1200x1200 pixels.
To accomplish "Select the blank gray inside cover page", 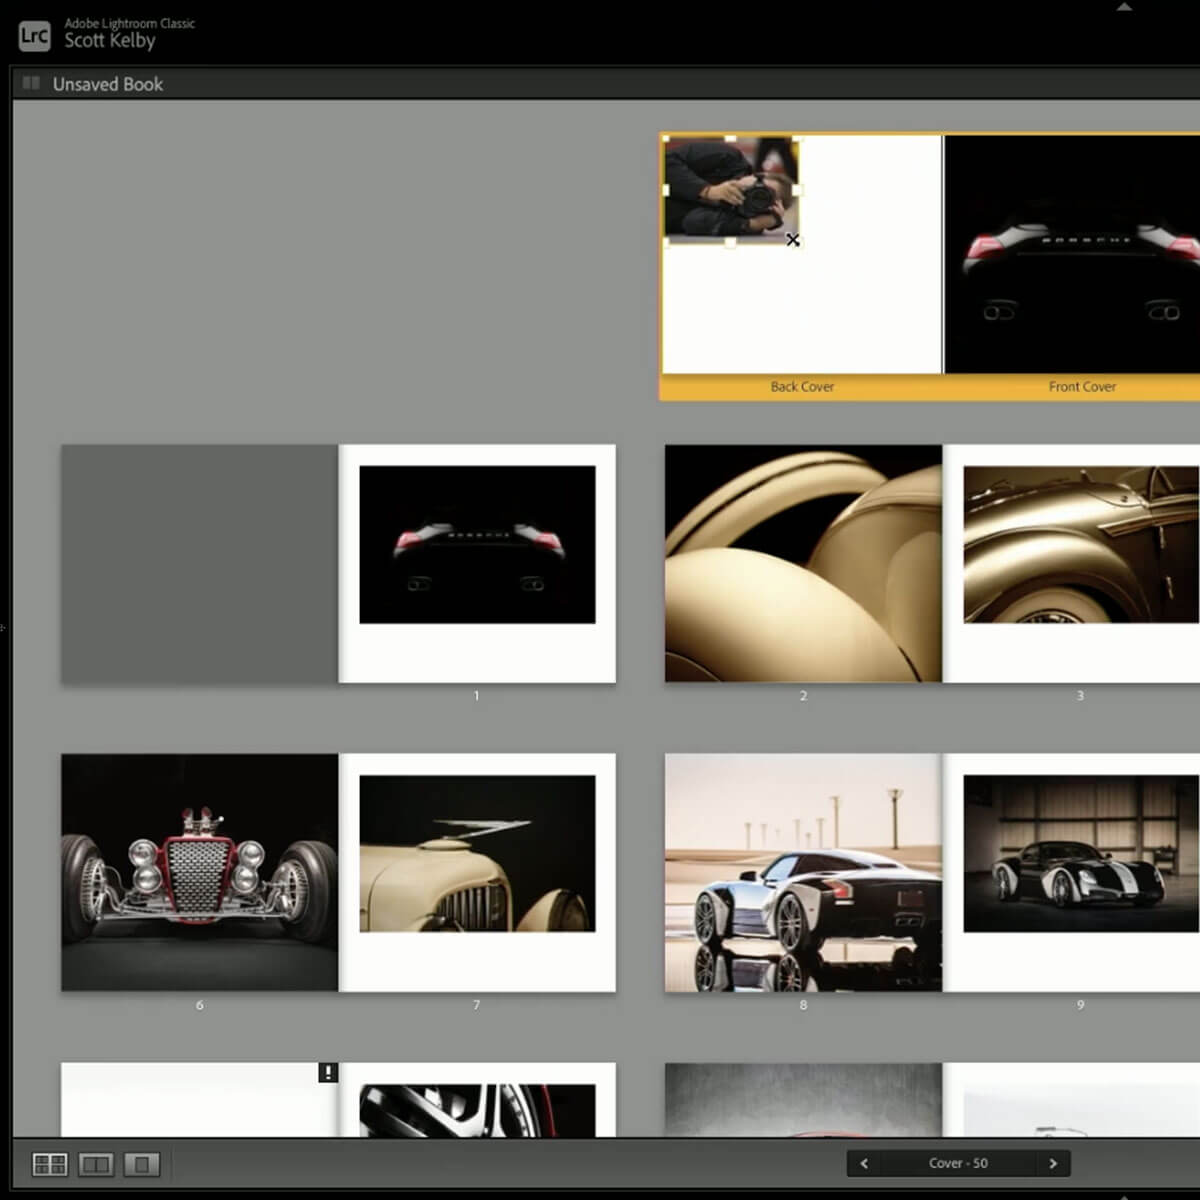I will pyautogui.click(x=200, y=563).
